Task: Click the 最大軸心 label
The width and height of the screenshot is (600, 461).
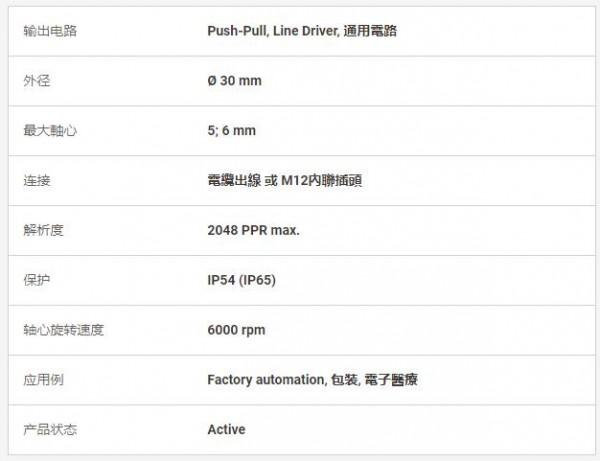Action: pyautogui.click(x=50, y=131)
